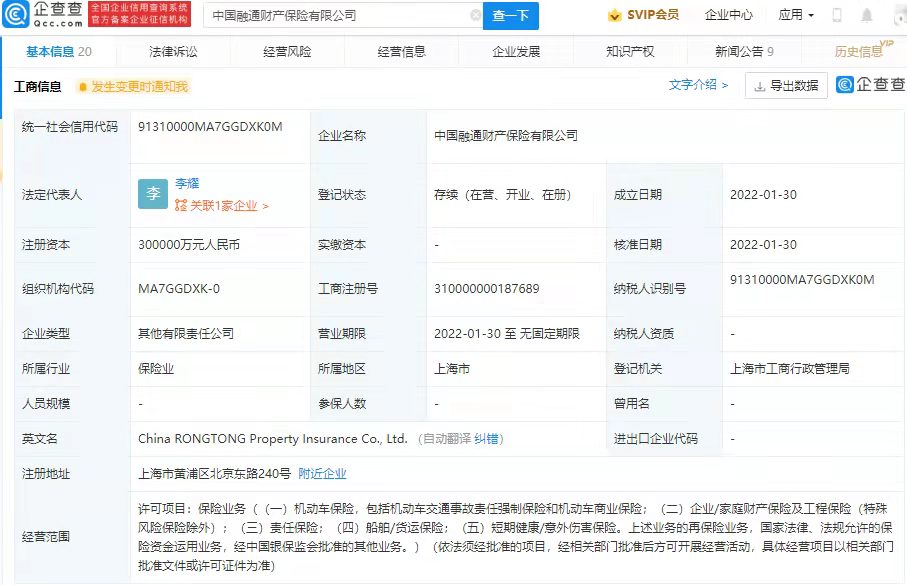
Task: Expand the 应用 dropdown
Action: coord(795,15)
